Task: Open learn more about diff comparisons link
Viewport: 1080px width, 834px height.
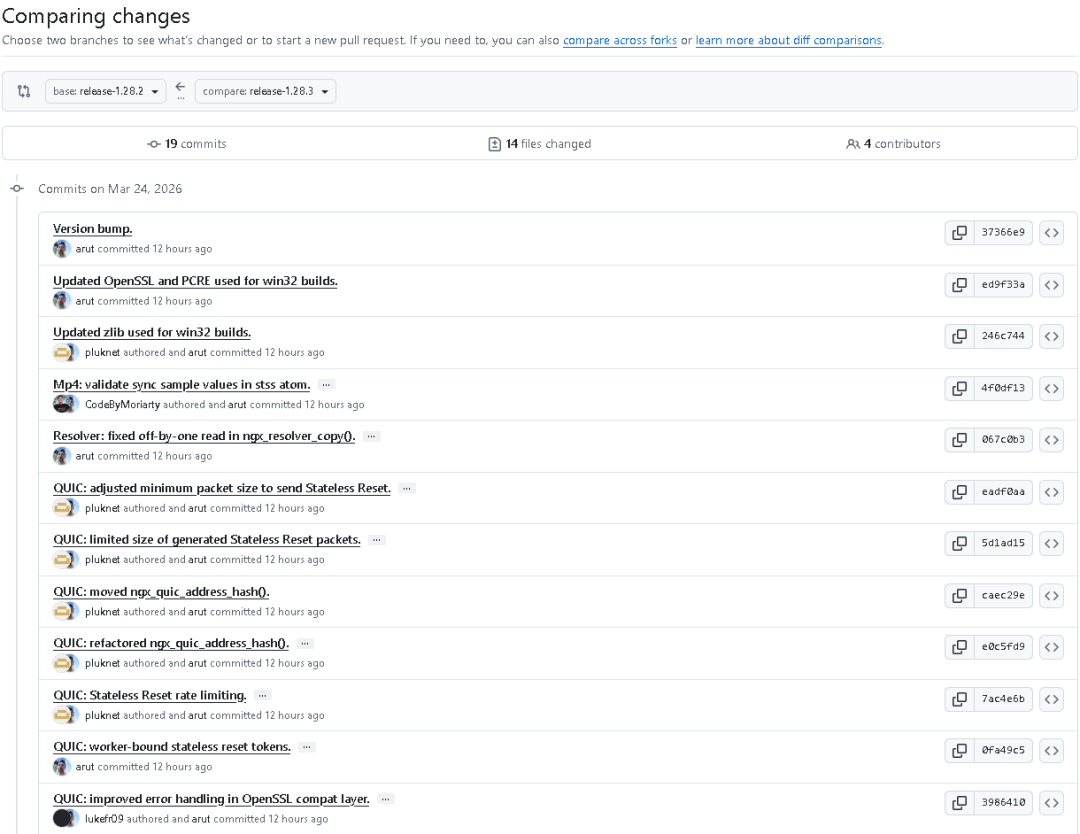Action: [789, 41]
